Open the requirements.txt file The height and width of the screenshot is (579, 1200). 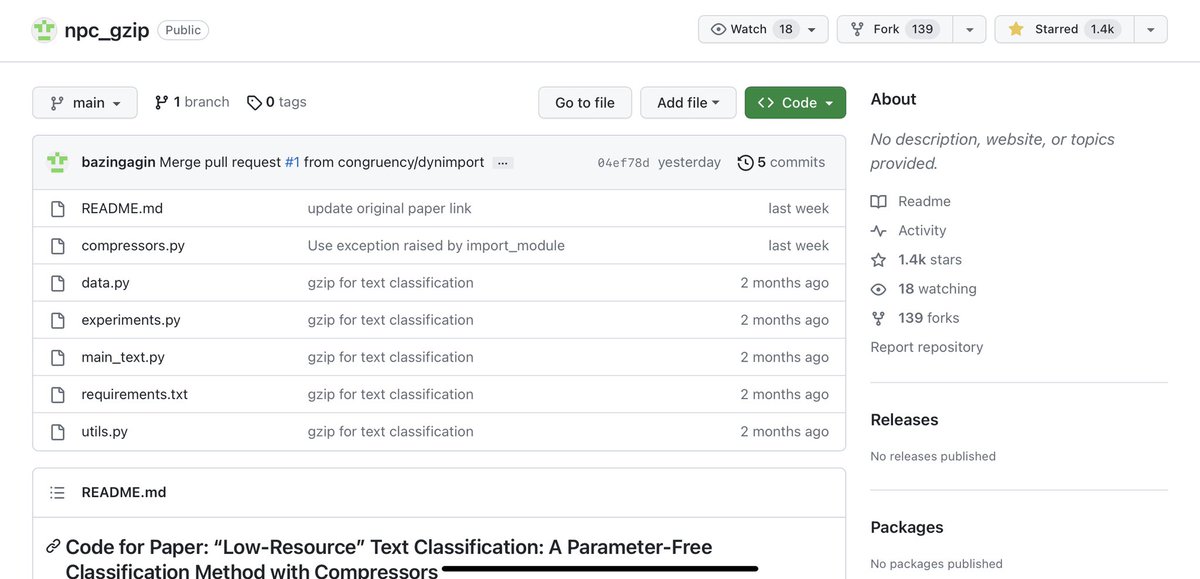point(135,394)
